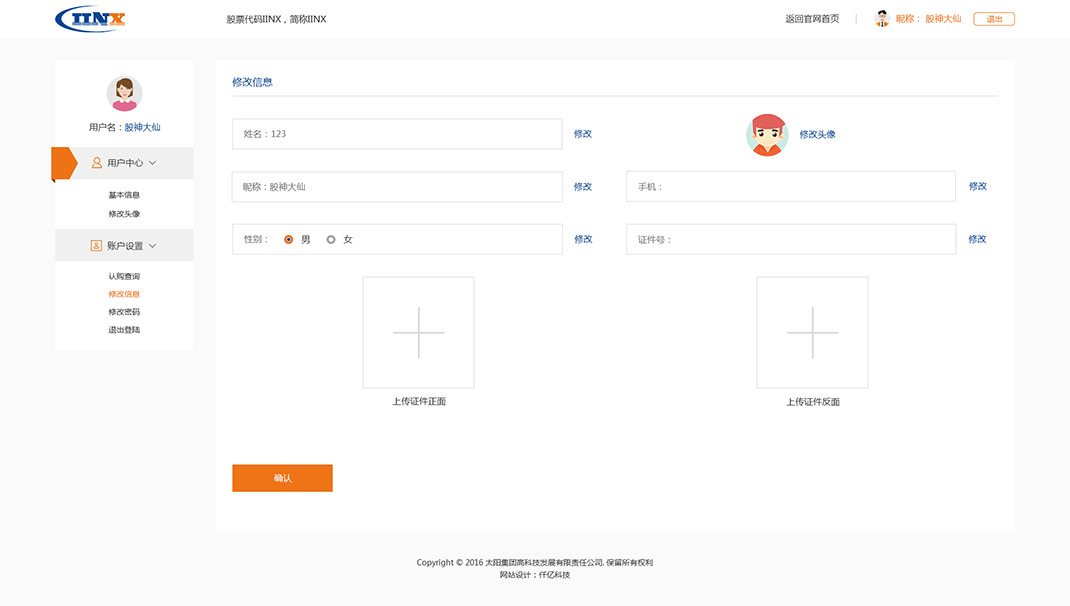1070x606 pixels.
Task: Click the 账户设置 icon in sidebar
Action: coord(97,246)
